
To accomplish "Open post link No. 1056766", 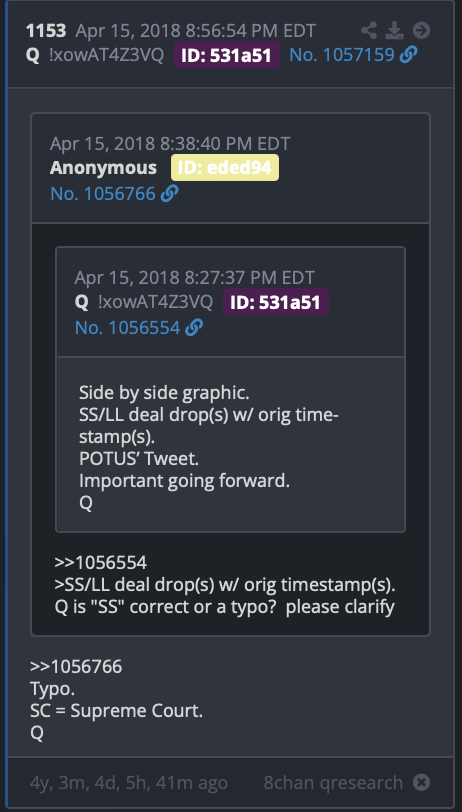I will 103,194.
